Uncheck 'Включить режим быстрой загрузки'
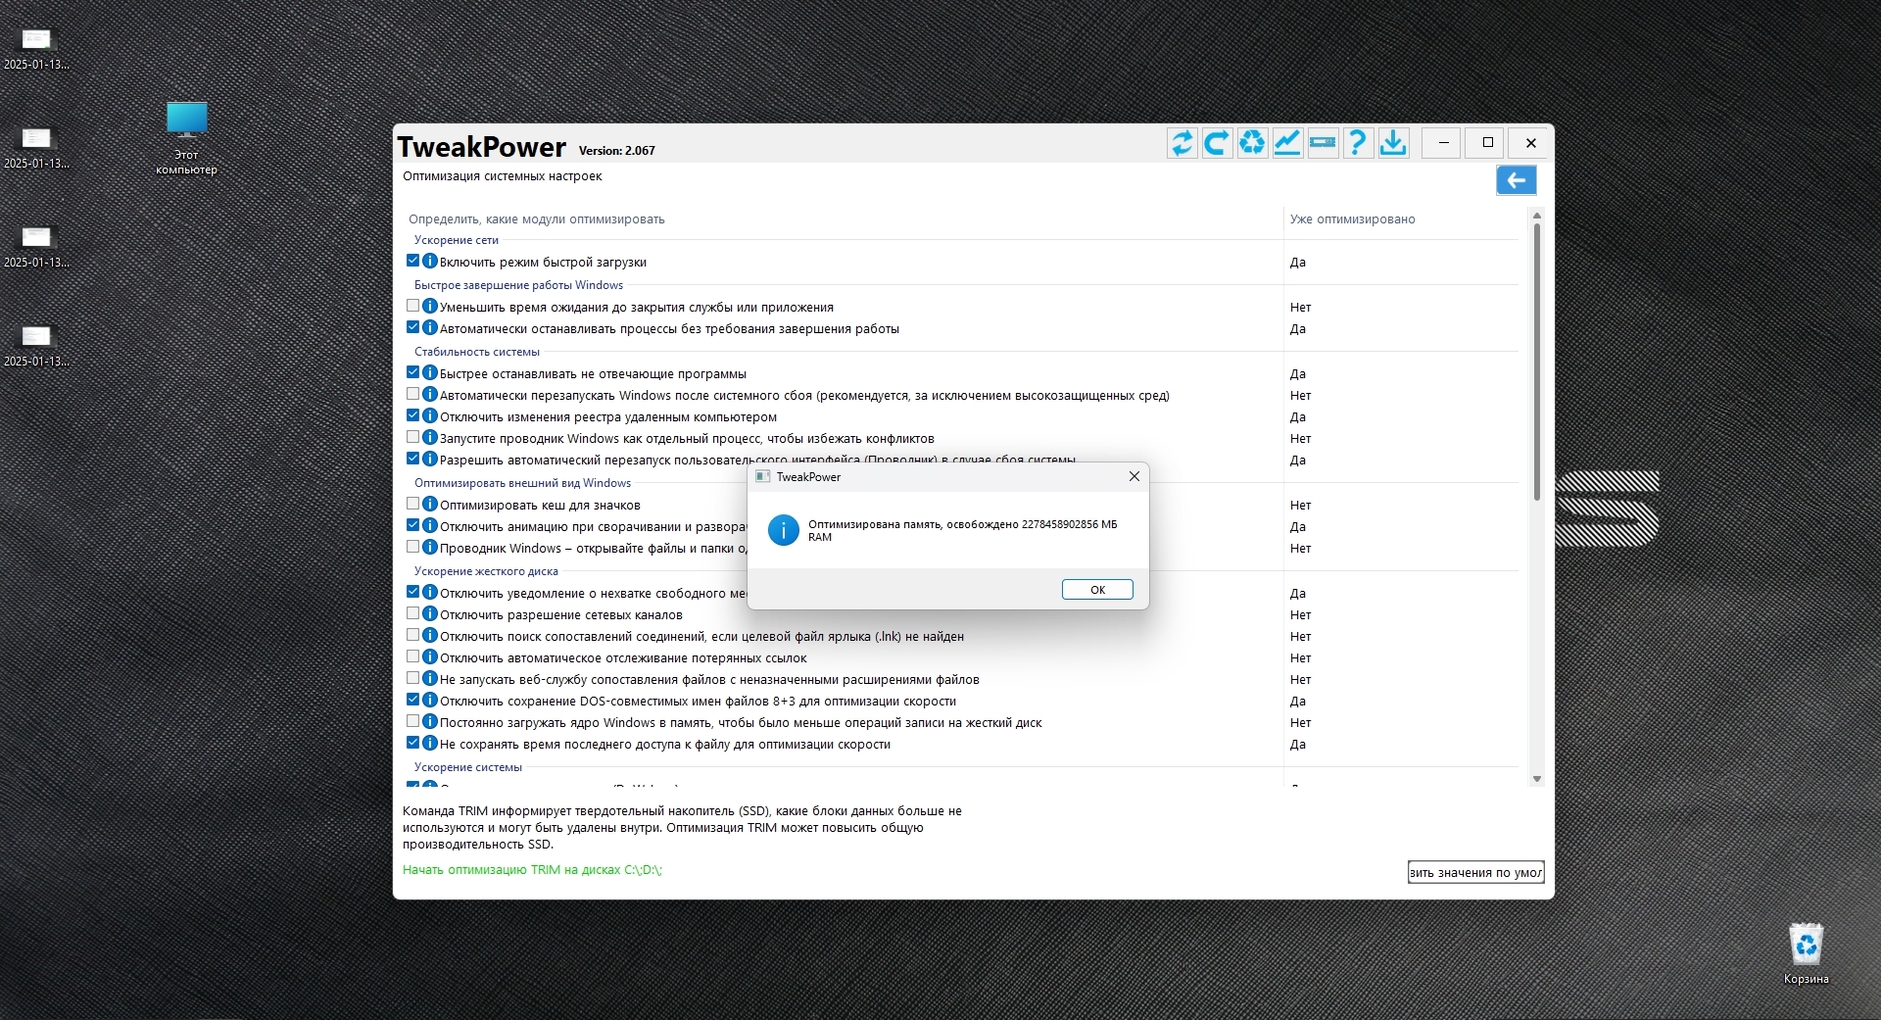 click(x=413, y=261)
